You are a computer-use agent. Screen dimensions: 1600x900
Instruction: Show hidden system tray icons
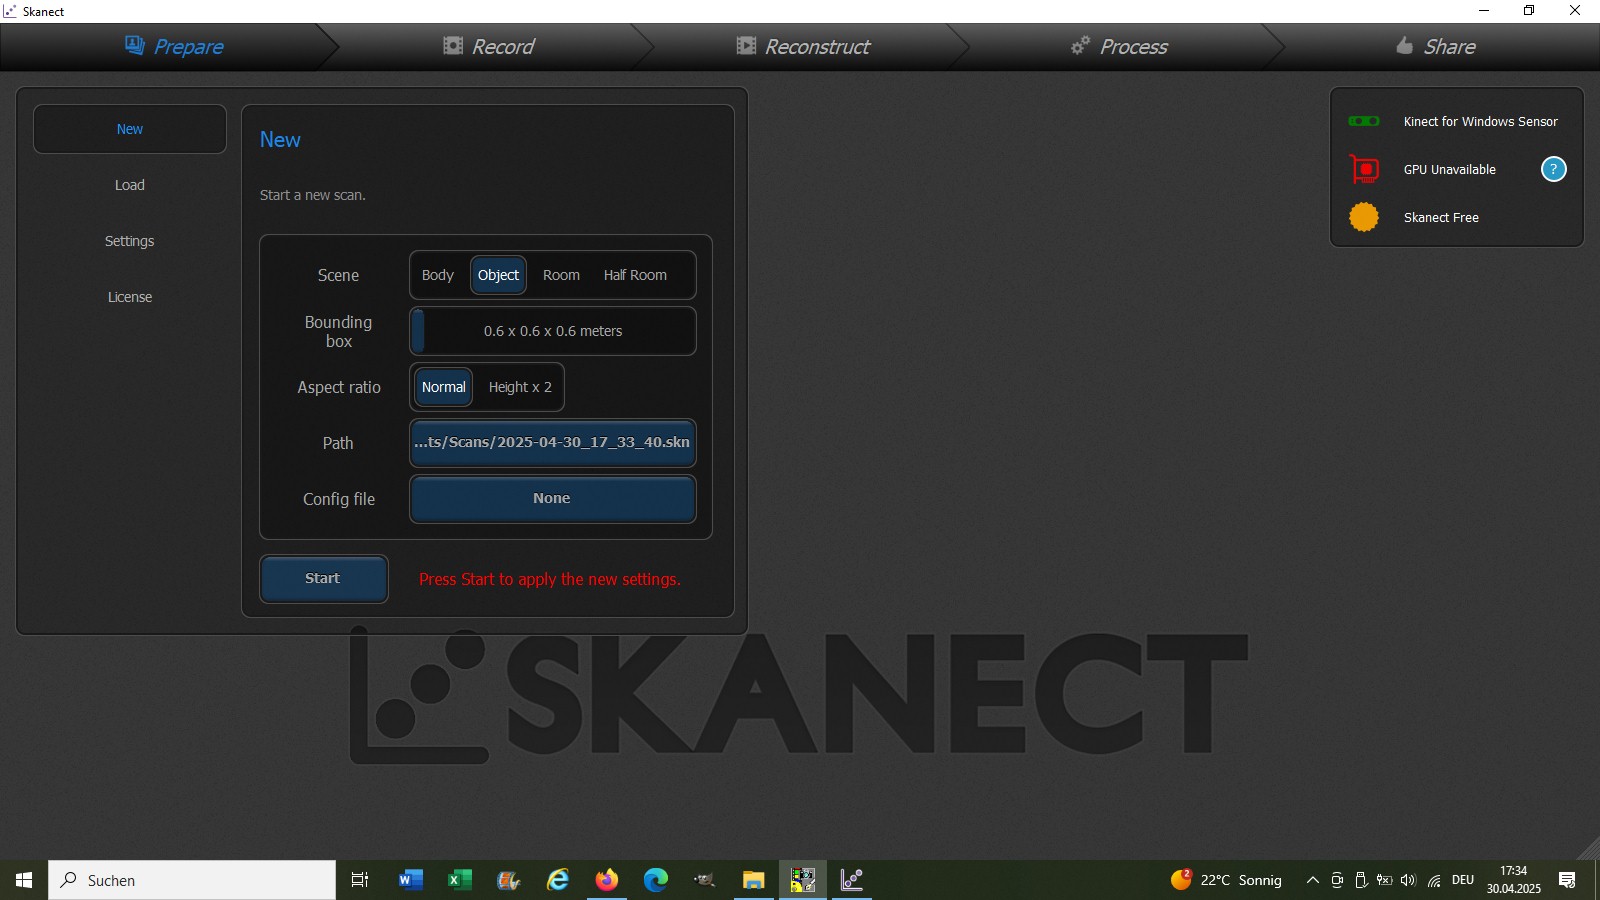coord(1313,880)
